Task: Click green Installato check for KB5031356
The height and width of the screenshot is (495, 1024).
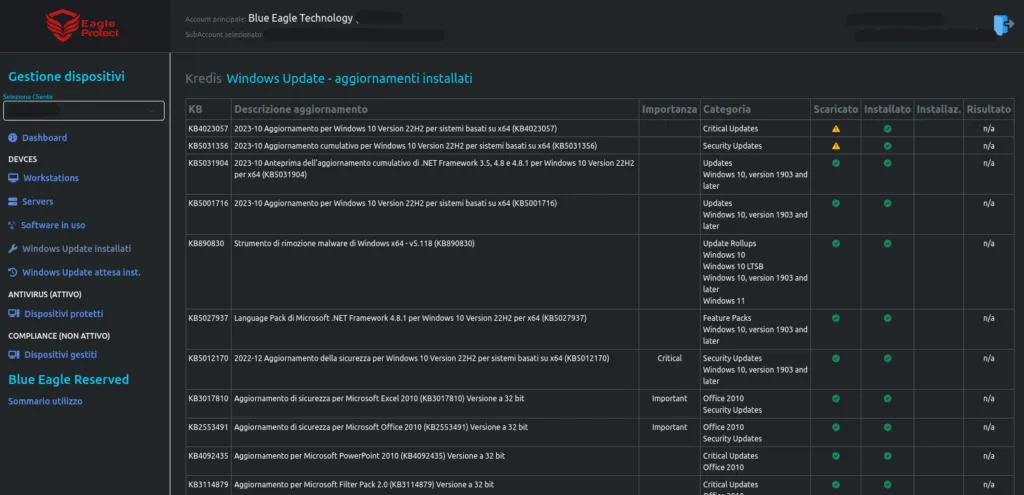Action: pos(887,146)
